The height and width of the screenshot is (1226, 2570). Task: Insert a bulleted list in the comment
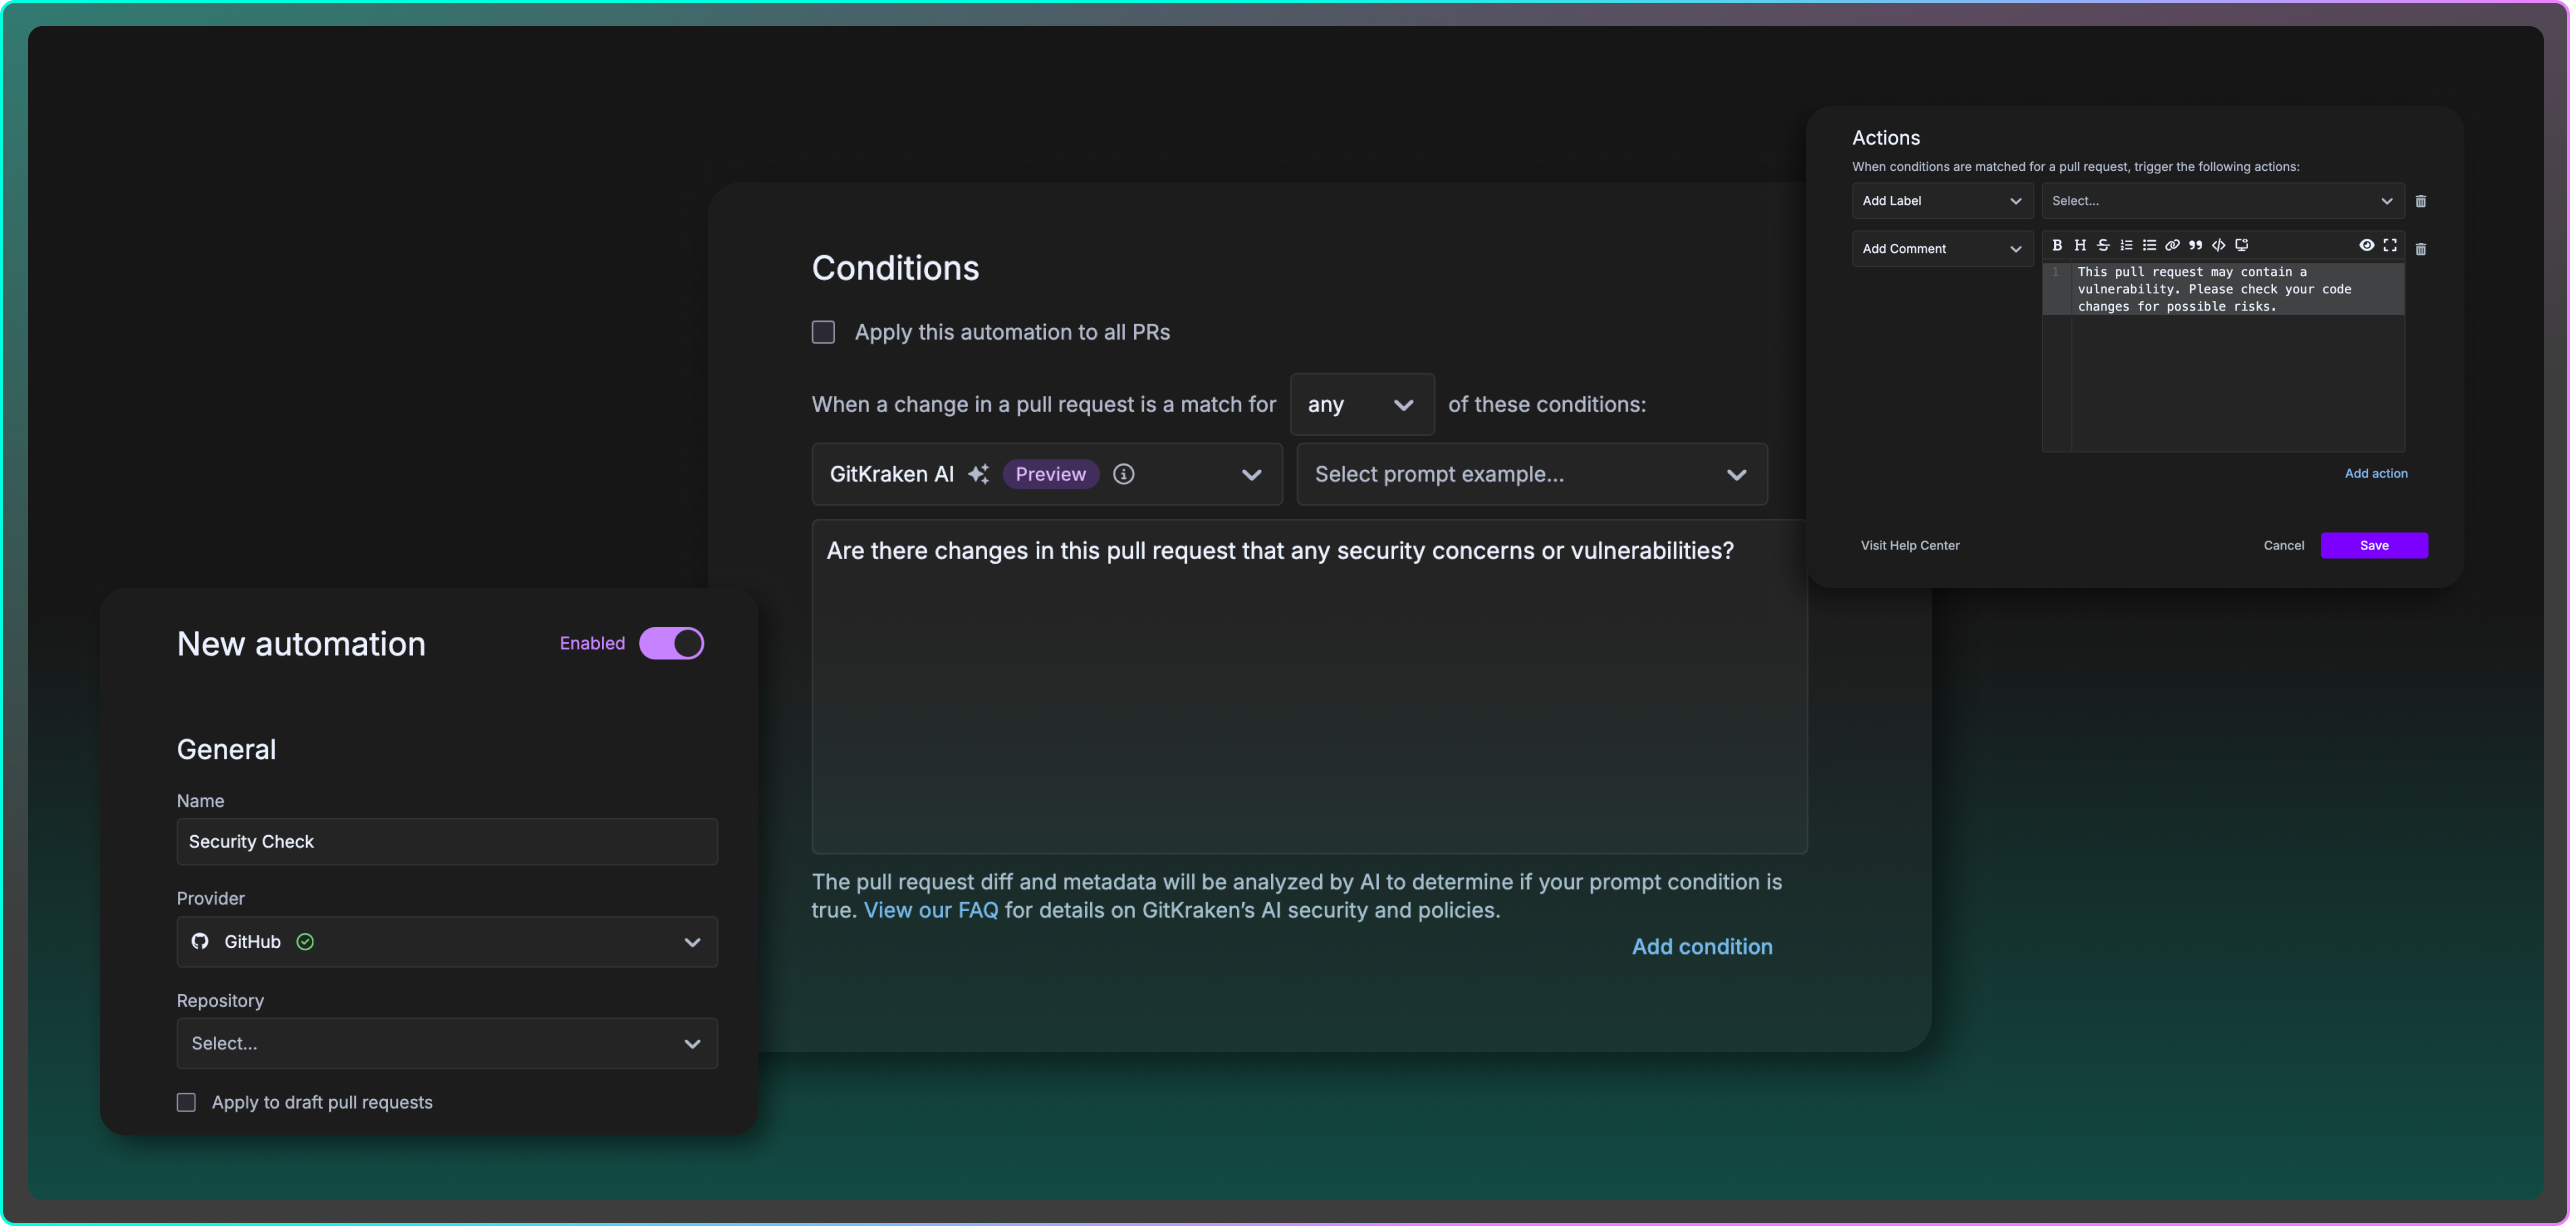(x=2149, y=245)
